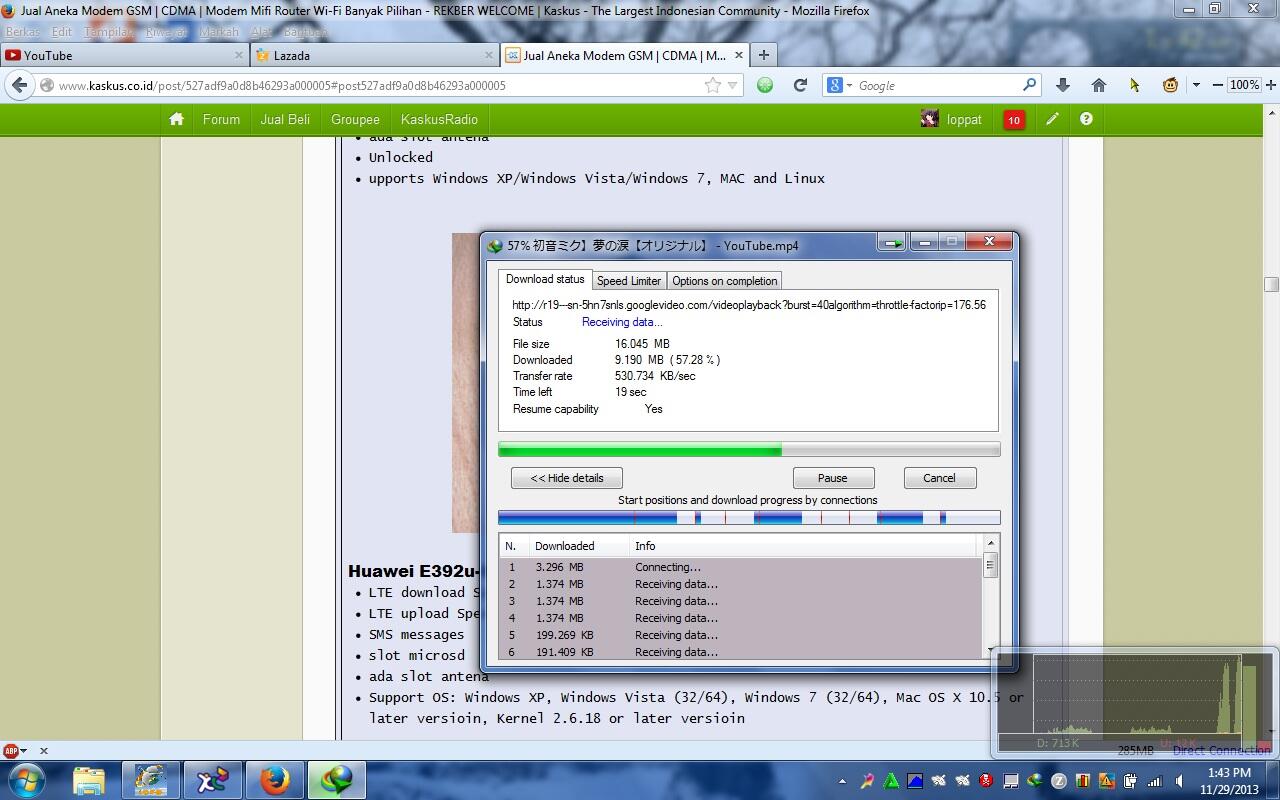1280x800 pixels.
Task: Open the Forum link in Kaskus navbar
Action: click(x=221, y=119)
